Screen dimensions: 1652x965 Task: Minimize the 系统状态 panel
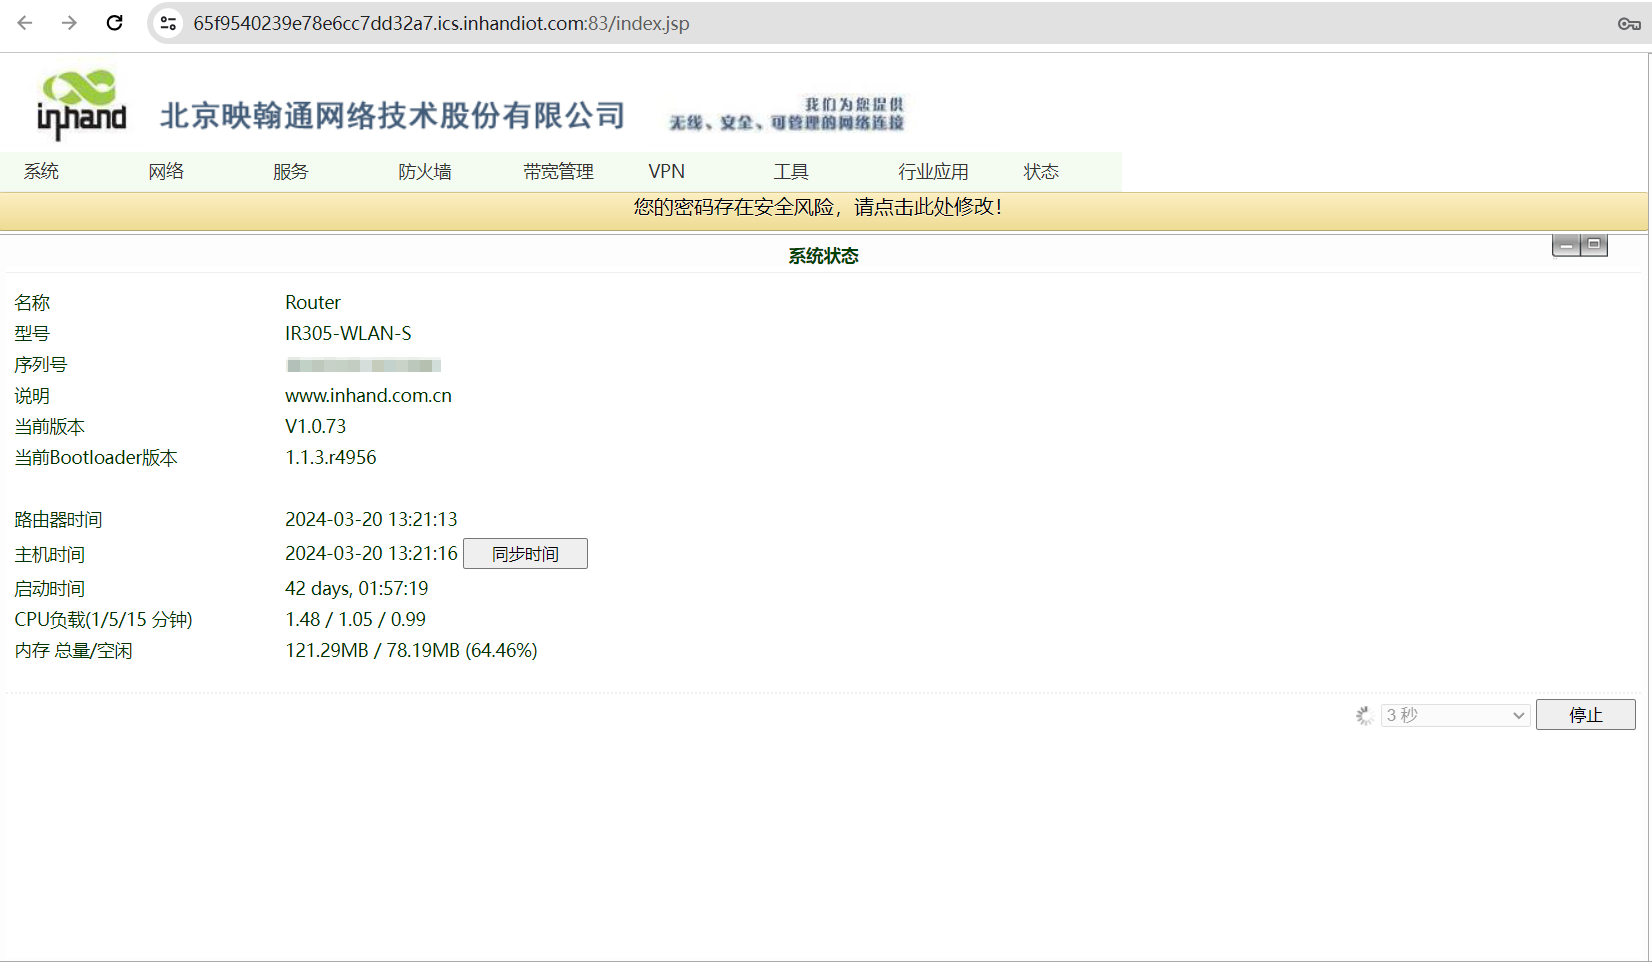1566,245
